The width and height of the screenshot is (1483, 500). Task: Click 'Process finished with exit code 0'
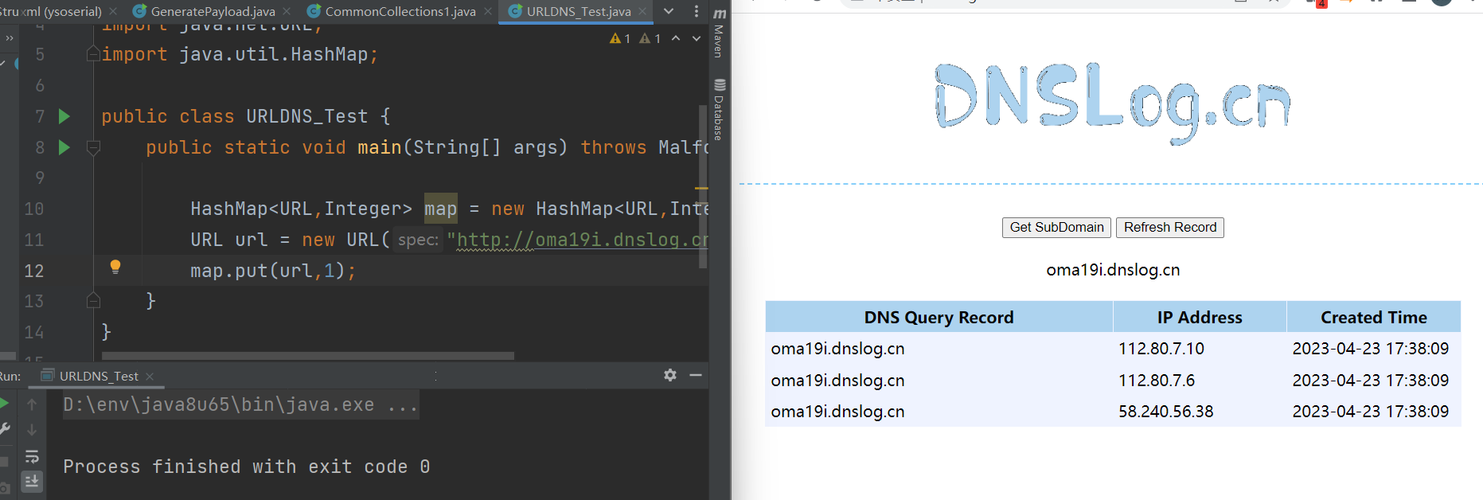click(x=246, y=467)
